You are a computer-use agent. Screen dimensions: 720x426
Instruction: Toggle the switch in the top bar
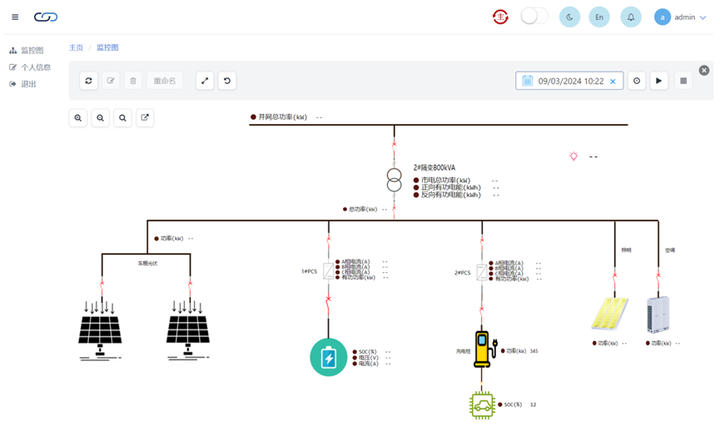click(534, 17)
